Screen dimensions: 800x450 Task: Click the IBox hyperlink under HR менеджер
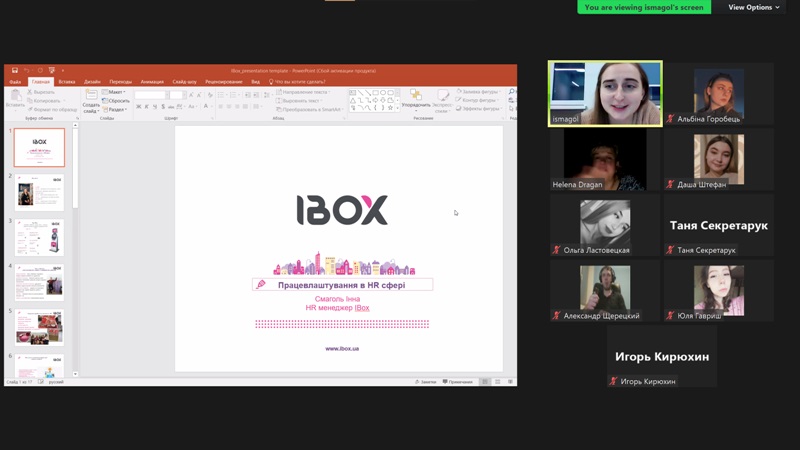coord(362,308)
